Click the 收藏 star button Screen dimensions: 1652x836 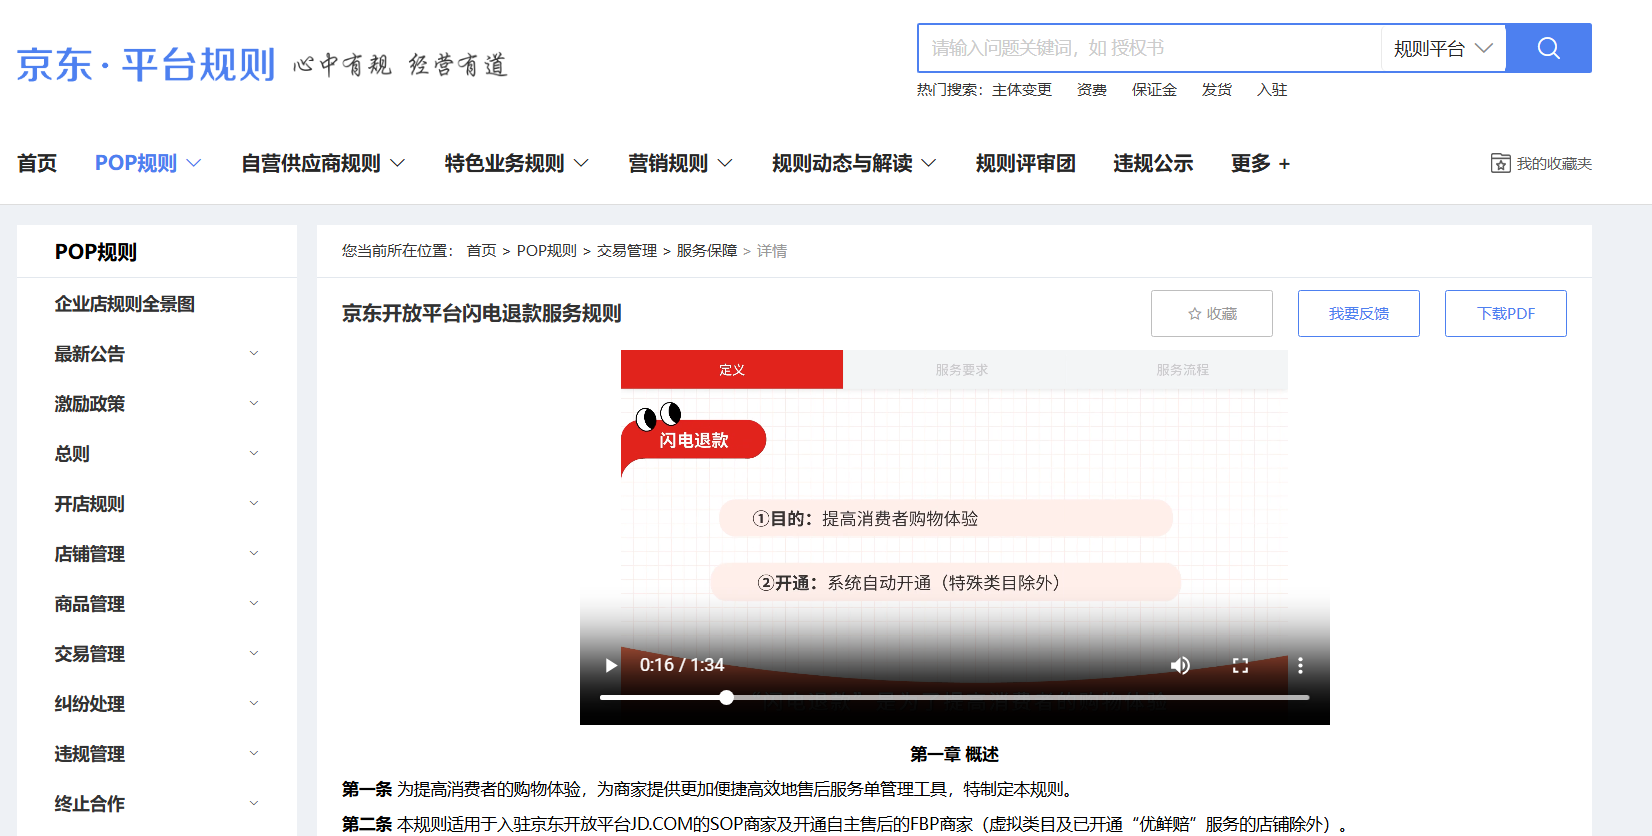(1212, 313)
